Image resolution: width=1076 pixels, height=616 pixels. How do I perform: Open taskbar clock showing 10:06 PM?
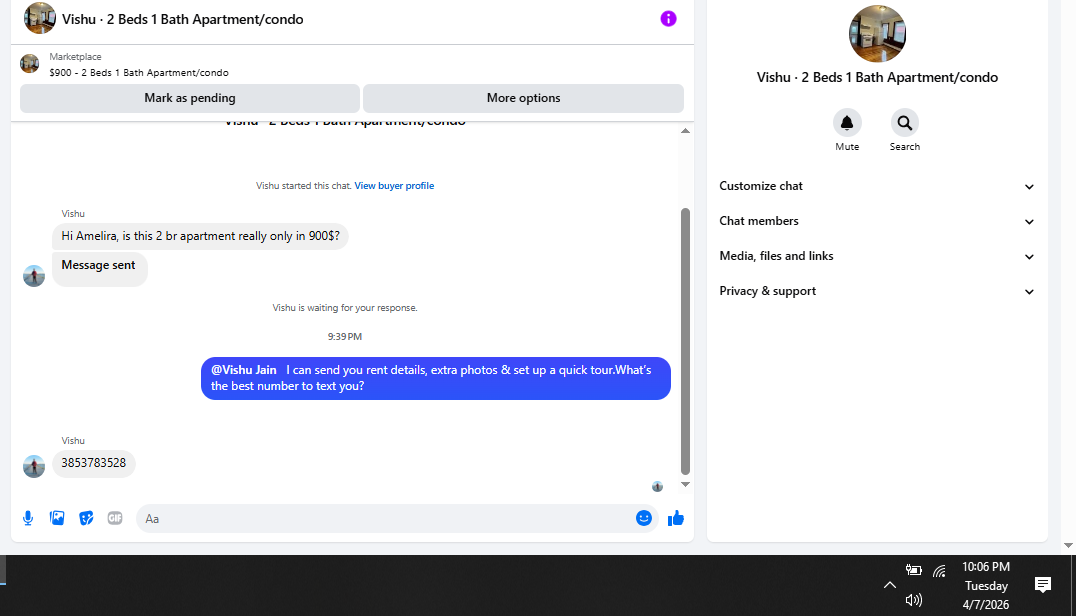point(986,585)
